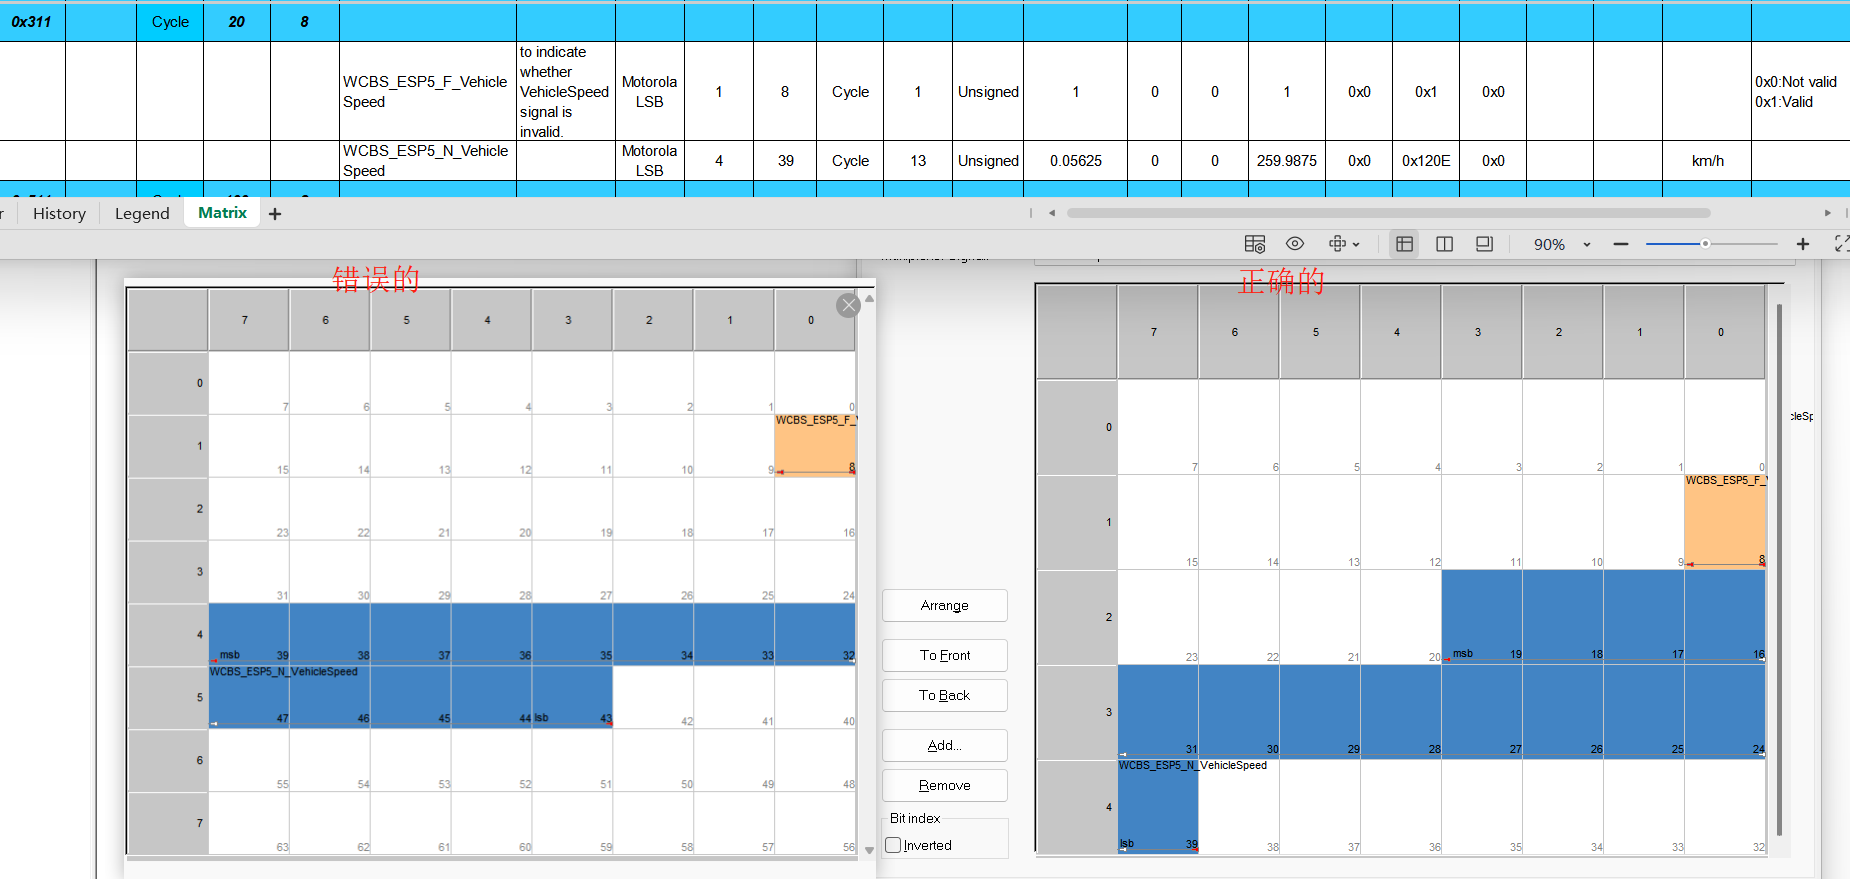
Task: Click the horizontal scrollbar right arrow
Action: [x=1827, y=213]
